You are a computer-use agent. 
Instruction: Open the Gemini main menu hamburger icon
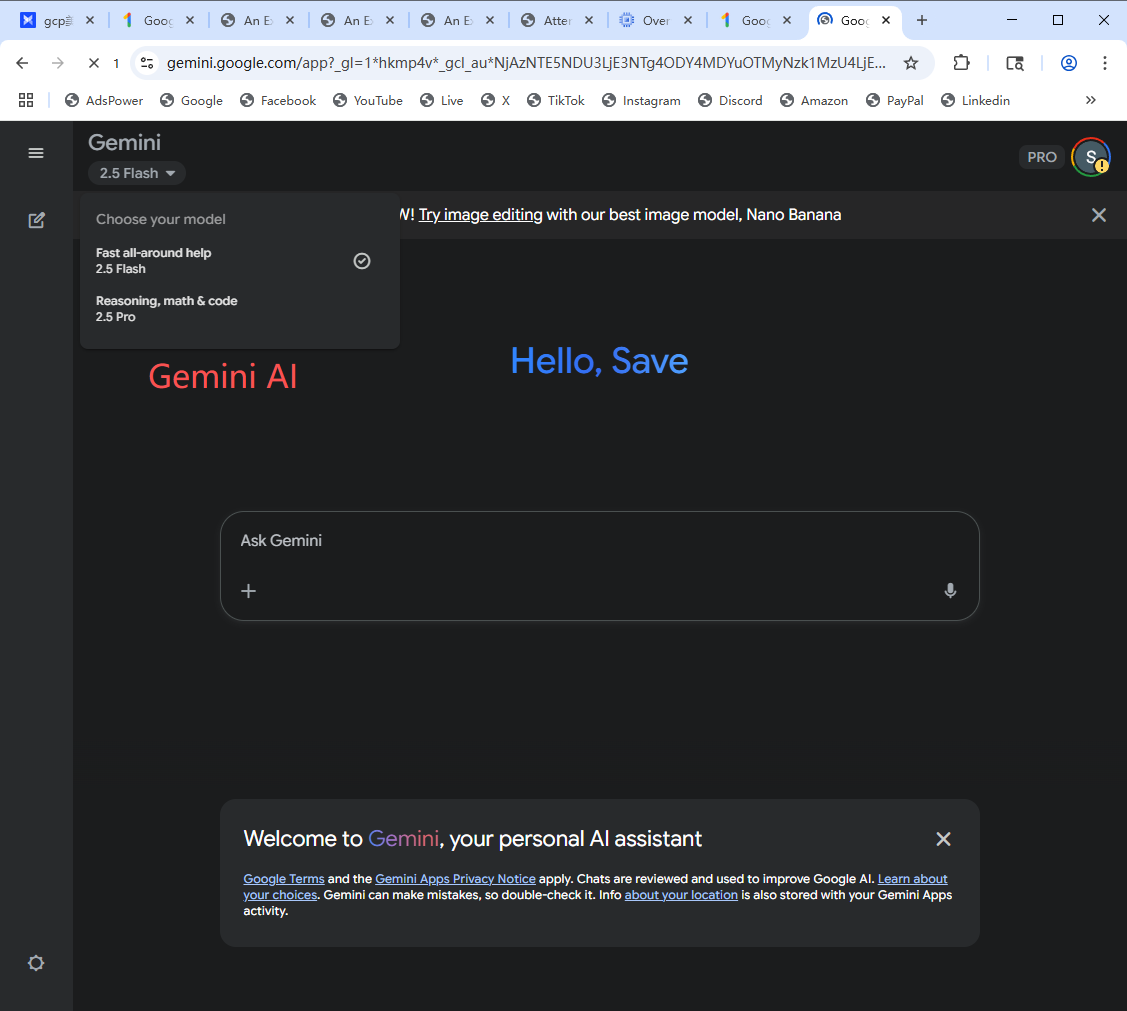pyautogui.click(x=36, y=153)
